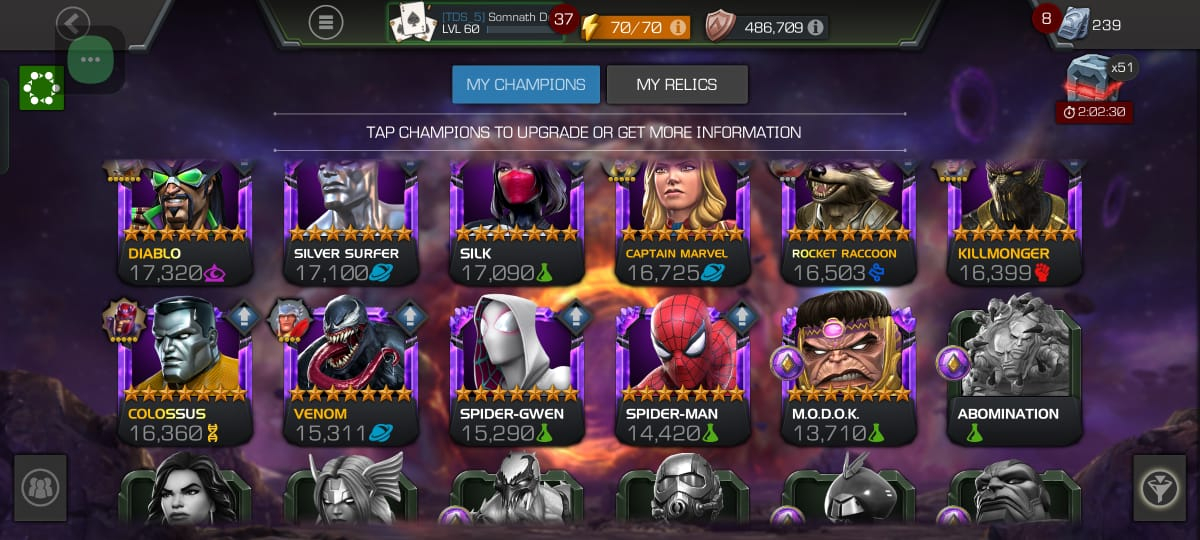This screenshot has width=1200, height=540.
Task: Tap the info icon beside 486,709
Action: 816,27
